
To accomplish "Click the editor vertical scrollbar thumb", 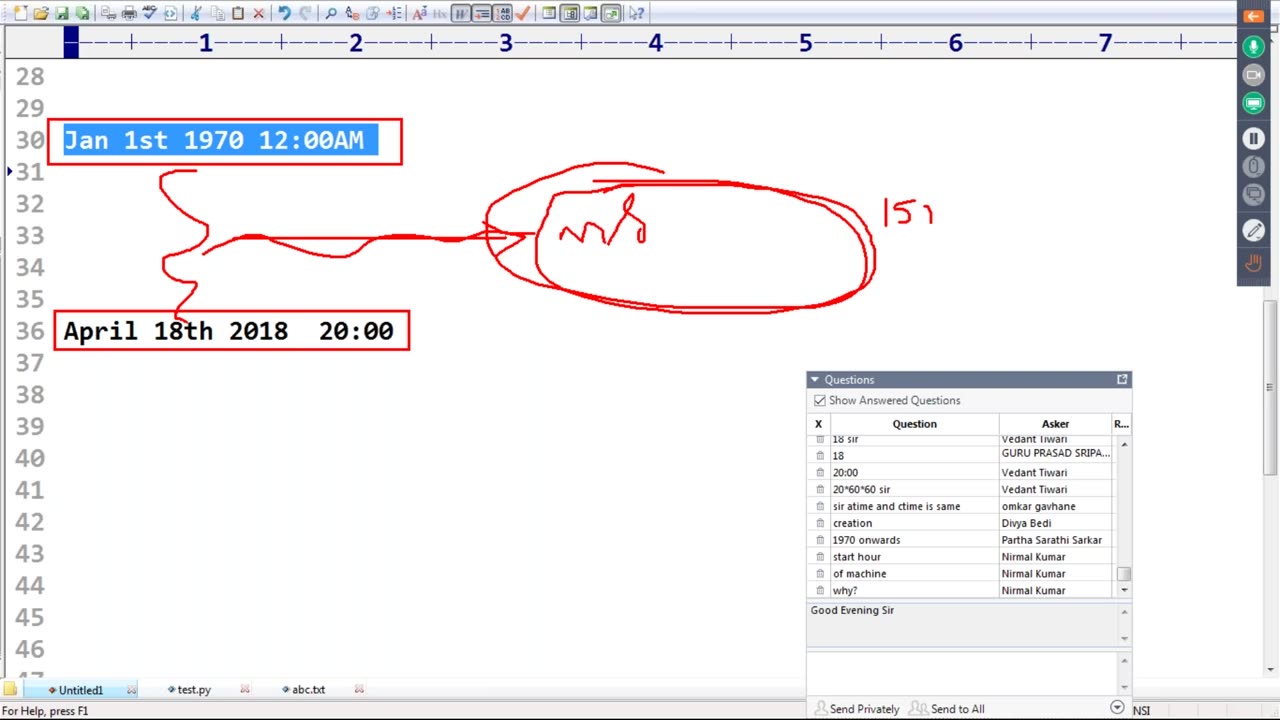I will pyautogui.click(x=1270, y=386).
